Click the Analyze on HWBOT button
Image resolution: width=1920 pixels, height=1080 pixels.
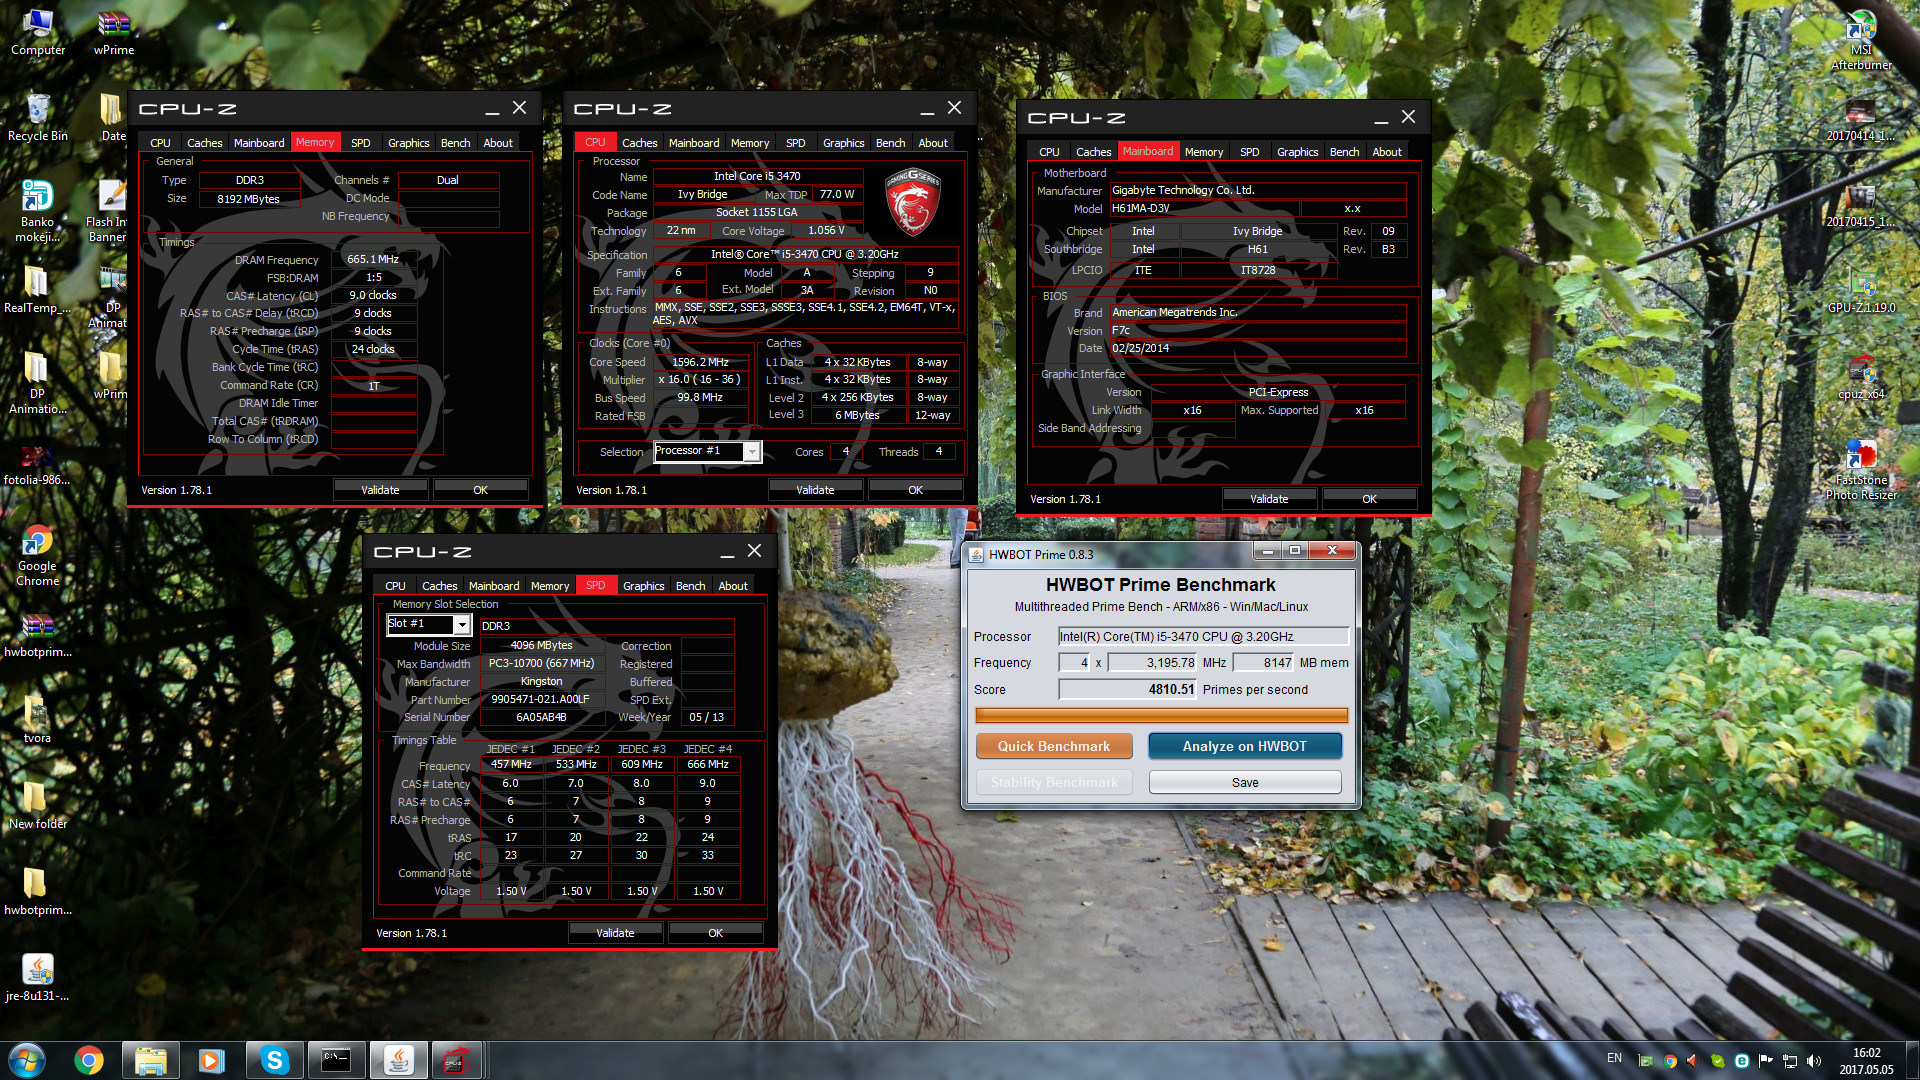pyautogui.click(x=1245, y=746)
